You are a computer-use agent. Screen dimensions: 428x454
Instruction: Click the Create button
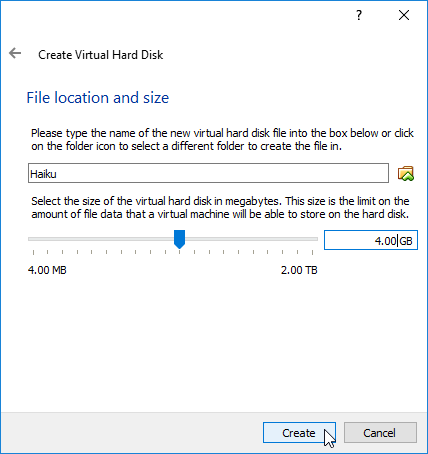pos(299,433)
